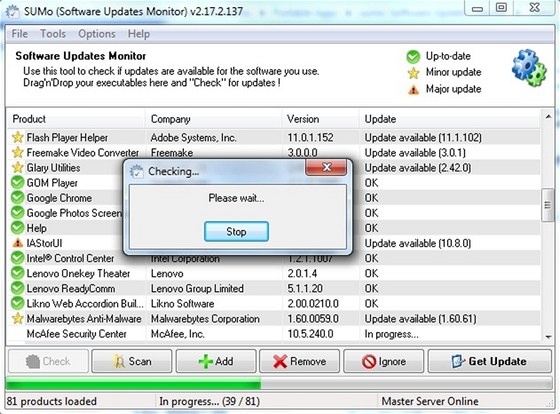Click the green check icon for Intel Control Center
The height and width of the screenshot is (414, 560).
[x=18, y=258]
